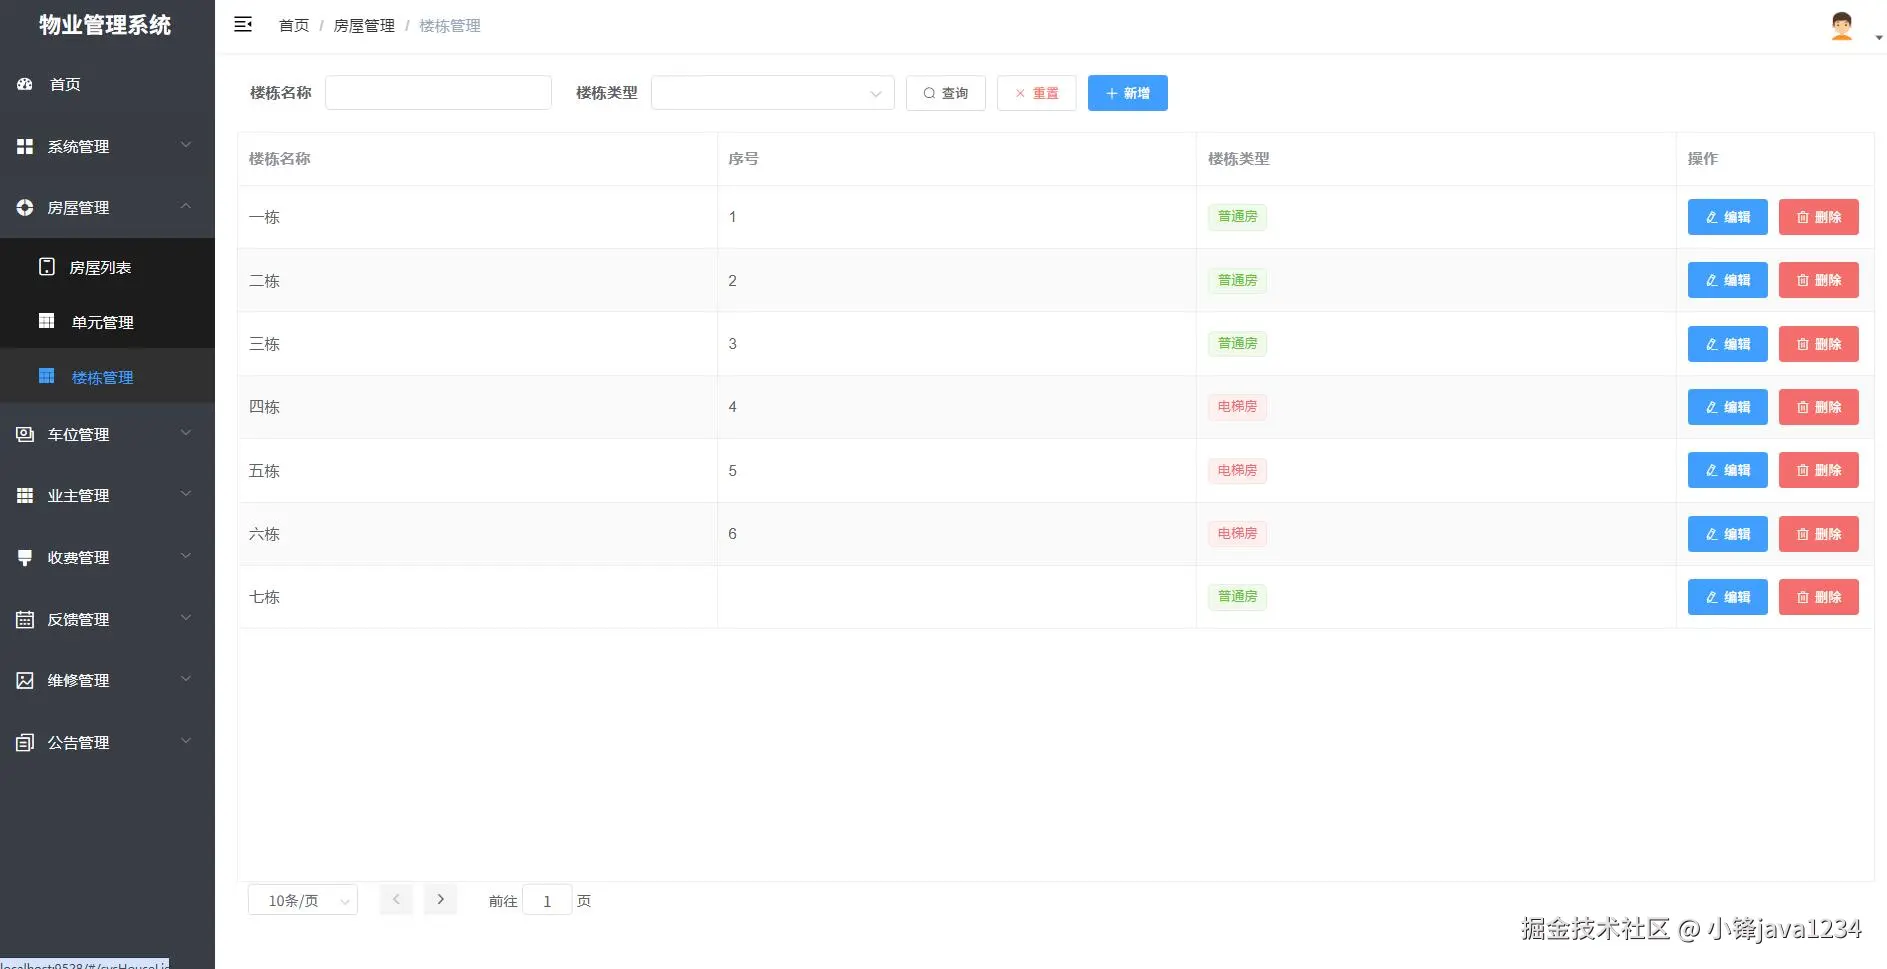The height and width of the screenshot is (969, 1887).
Task: Click the 车位管理 sidebar icon
Action: tap(25, 434)
